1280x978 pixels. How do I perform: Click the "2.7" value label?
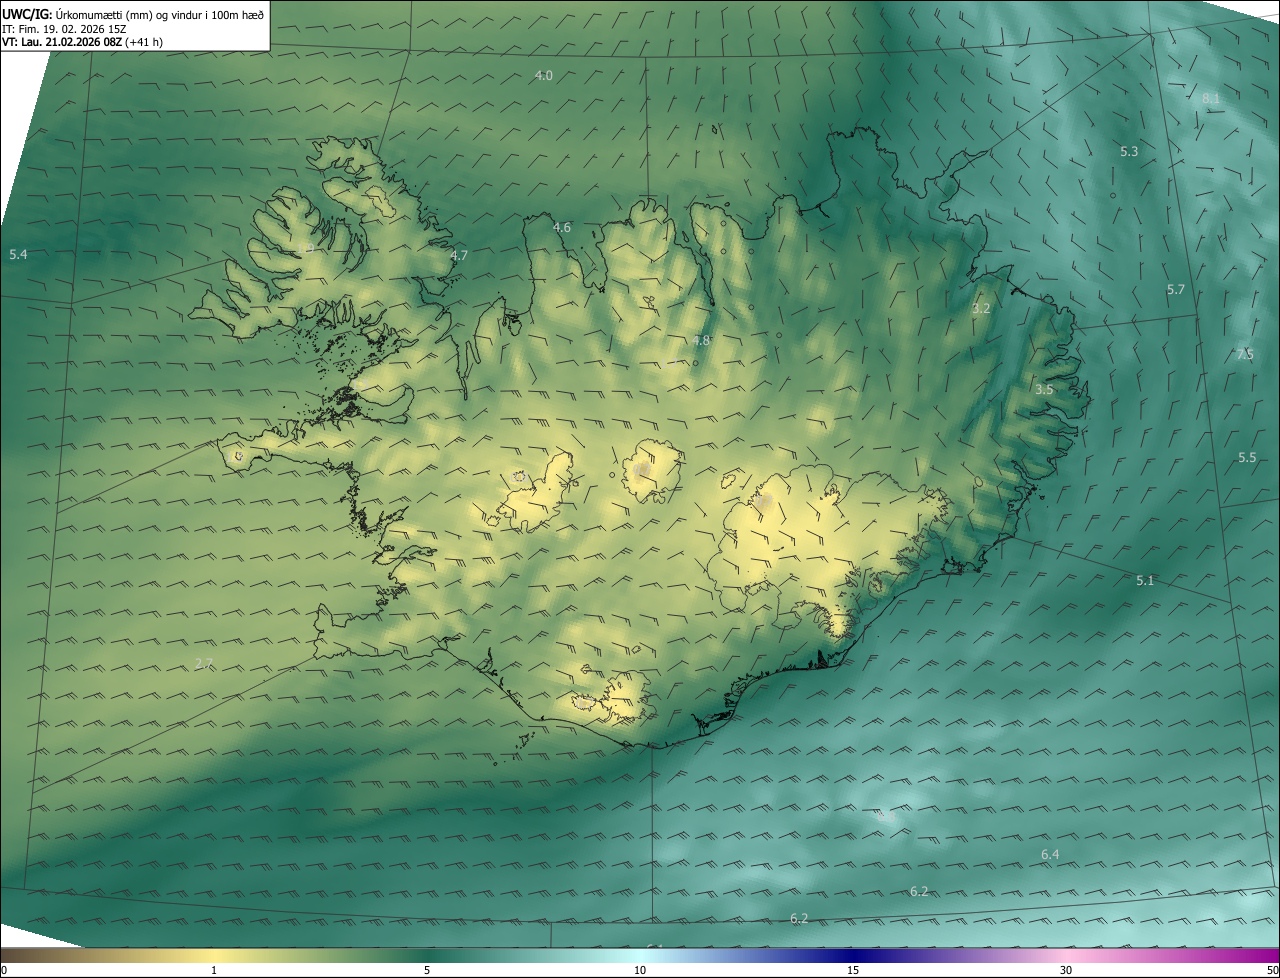[x=204, y=664]
